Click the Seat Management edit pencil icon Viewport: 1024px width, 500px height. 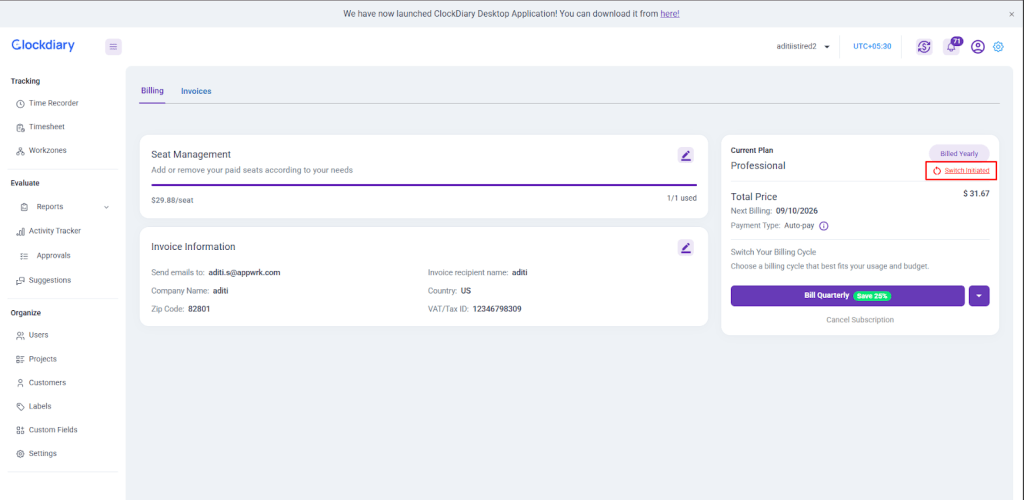click(x=685, y=155)
